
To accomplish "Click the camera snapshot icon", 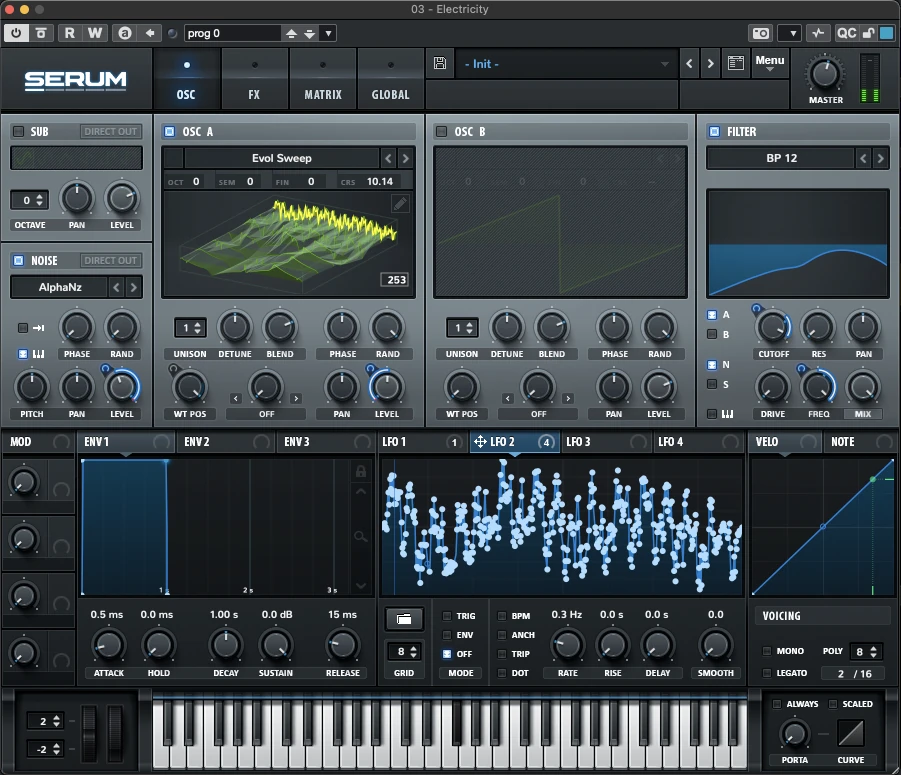I will click(761, 33).
